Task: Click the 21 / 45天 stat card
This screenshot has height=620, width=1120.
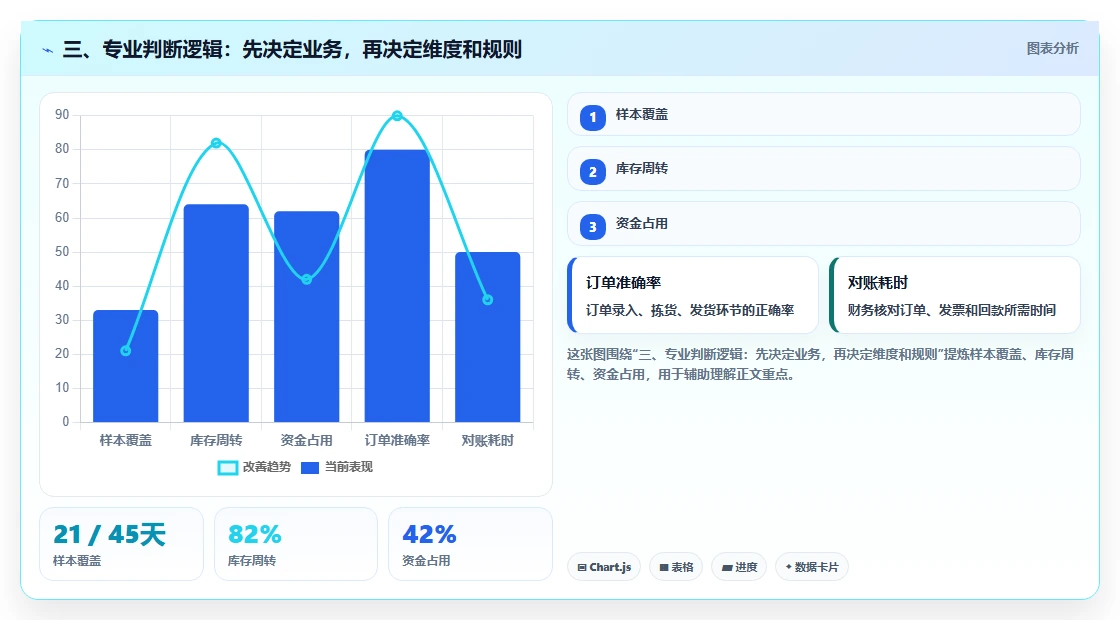Action: pyautogui.click(x=121, y=544)
